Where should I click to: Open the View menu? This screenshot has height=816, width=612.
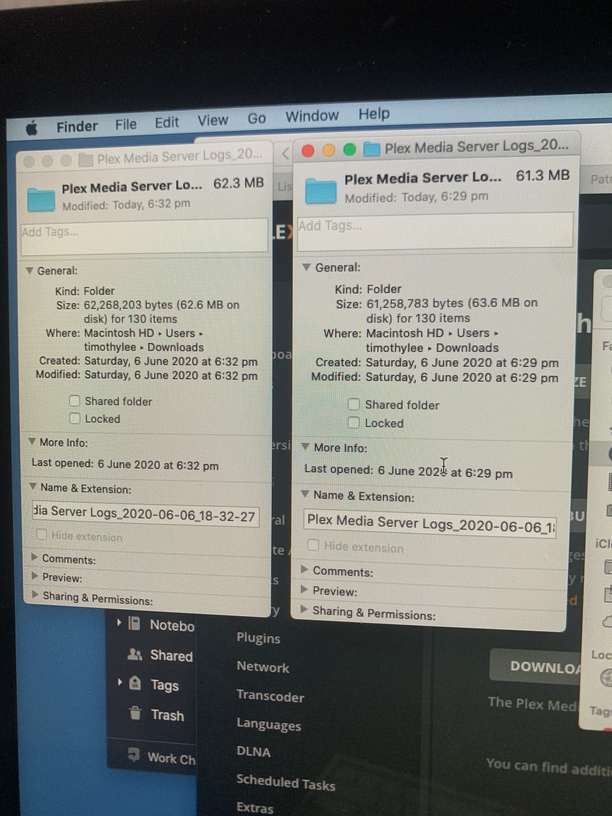pos(213,120)
